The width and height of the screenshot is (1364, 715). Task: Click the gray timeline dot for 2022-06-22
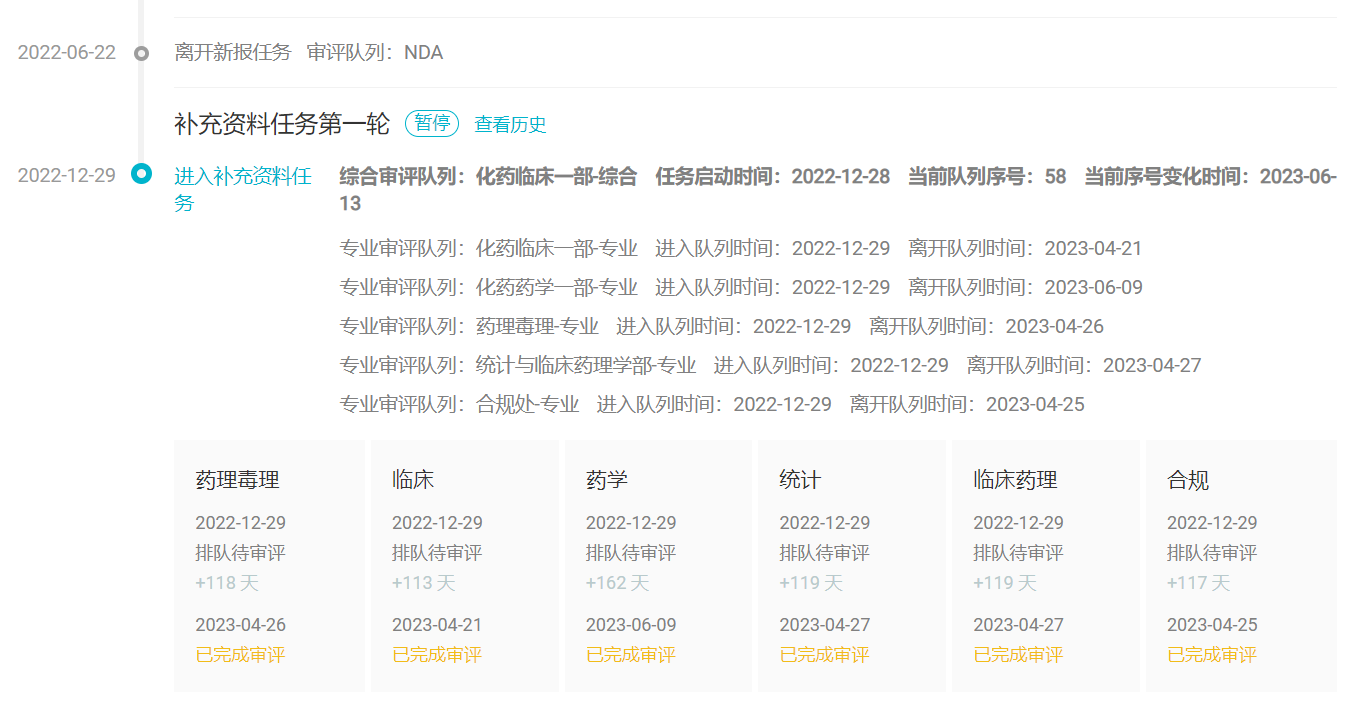(x=142, y=53)
